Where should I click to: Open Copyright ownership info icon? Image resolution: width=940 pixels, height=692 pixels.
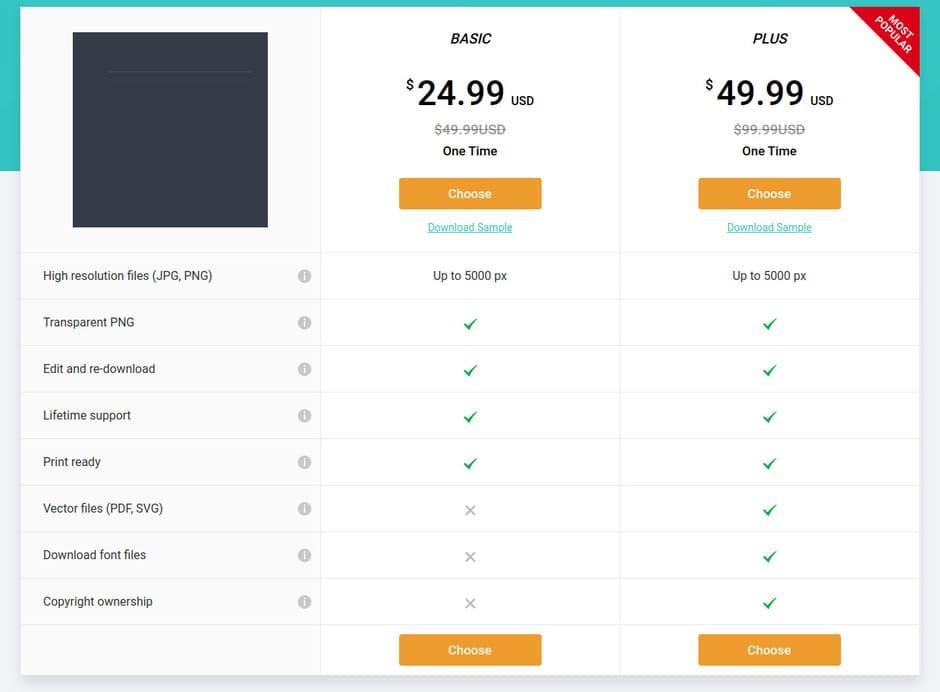pyautogui.click(x=304, y=602)
